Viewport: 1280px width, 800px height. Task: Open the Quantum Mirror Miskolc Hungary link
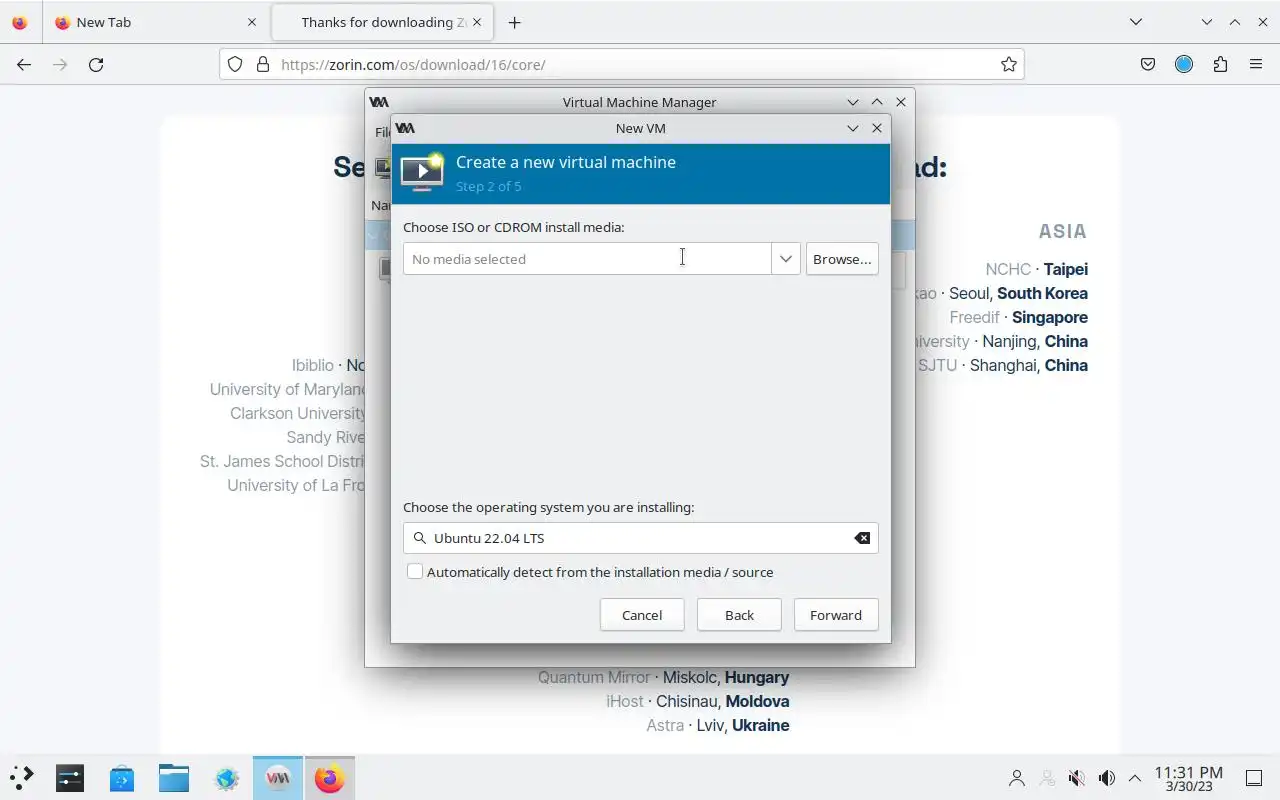pyautogui.click(x=663, y=677)
